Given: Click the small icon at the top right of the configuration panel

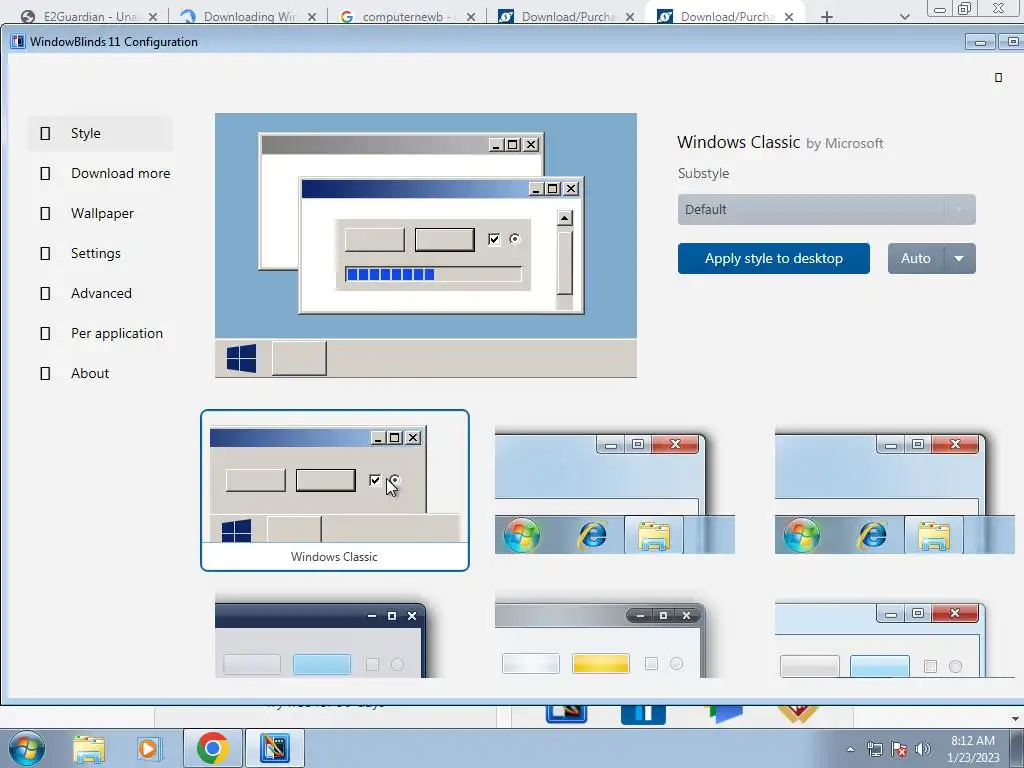Looking at the screenshot, I should [998, 78].
